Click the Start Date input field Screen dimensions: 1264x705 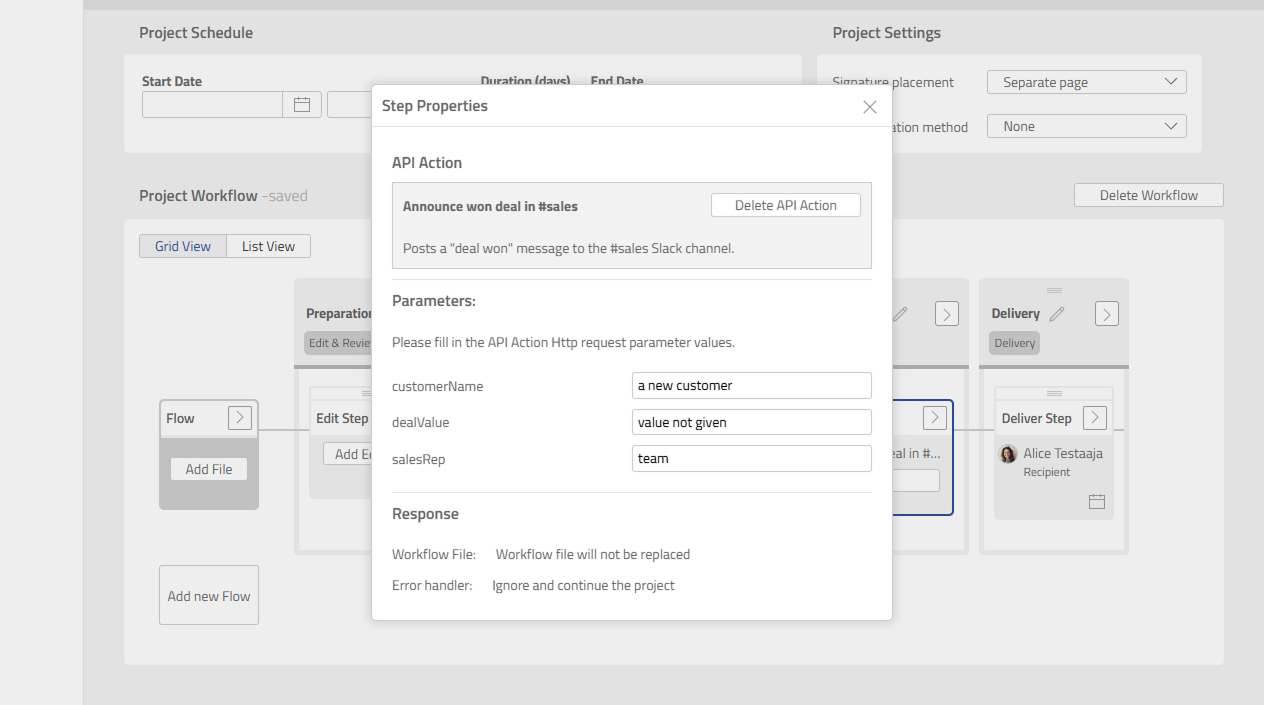(x=212, y=104)
